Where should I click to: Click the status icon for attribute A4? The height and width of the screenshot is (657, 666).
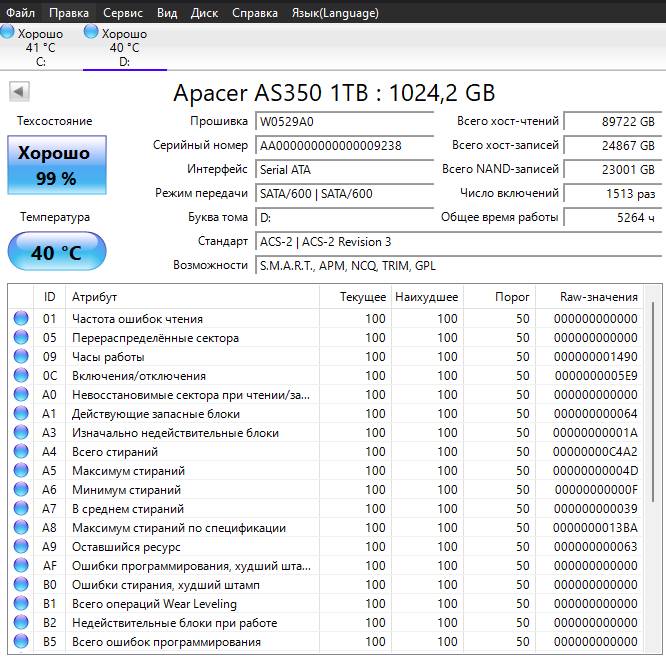pyautogui.click(x=21, y=451)
